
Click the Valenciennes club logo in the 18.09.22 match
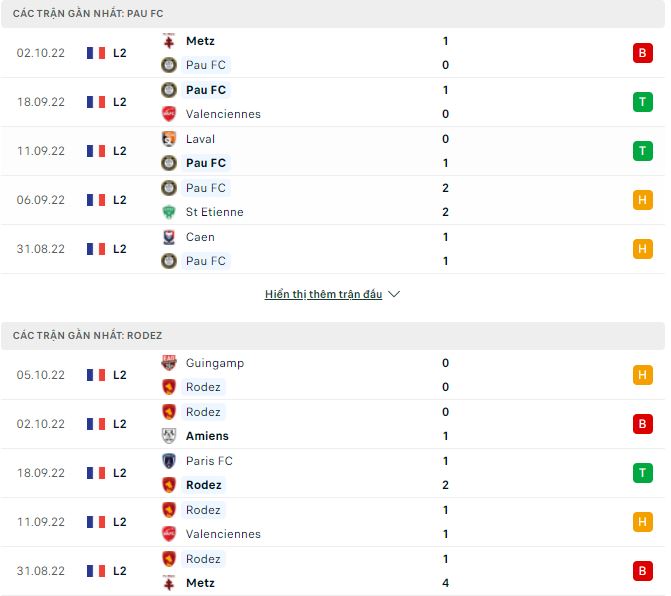coord(169,114)
